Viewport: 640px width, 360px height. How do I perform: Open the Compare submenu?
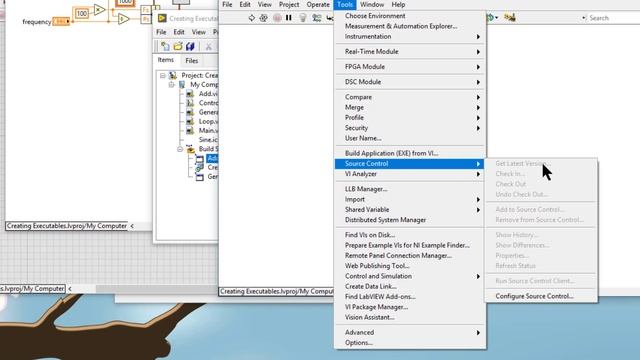[x=409, y=97]
